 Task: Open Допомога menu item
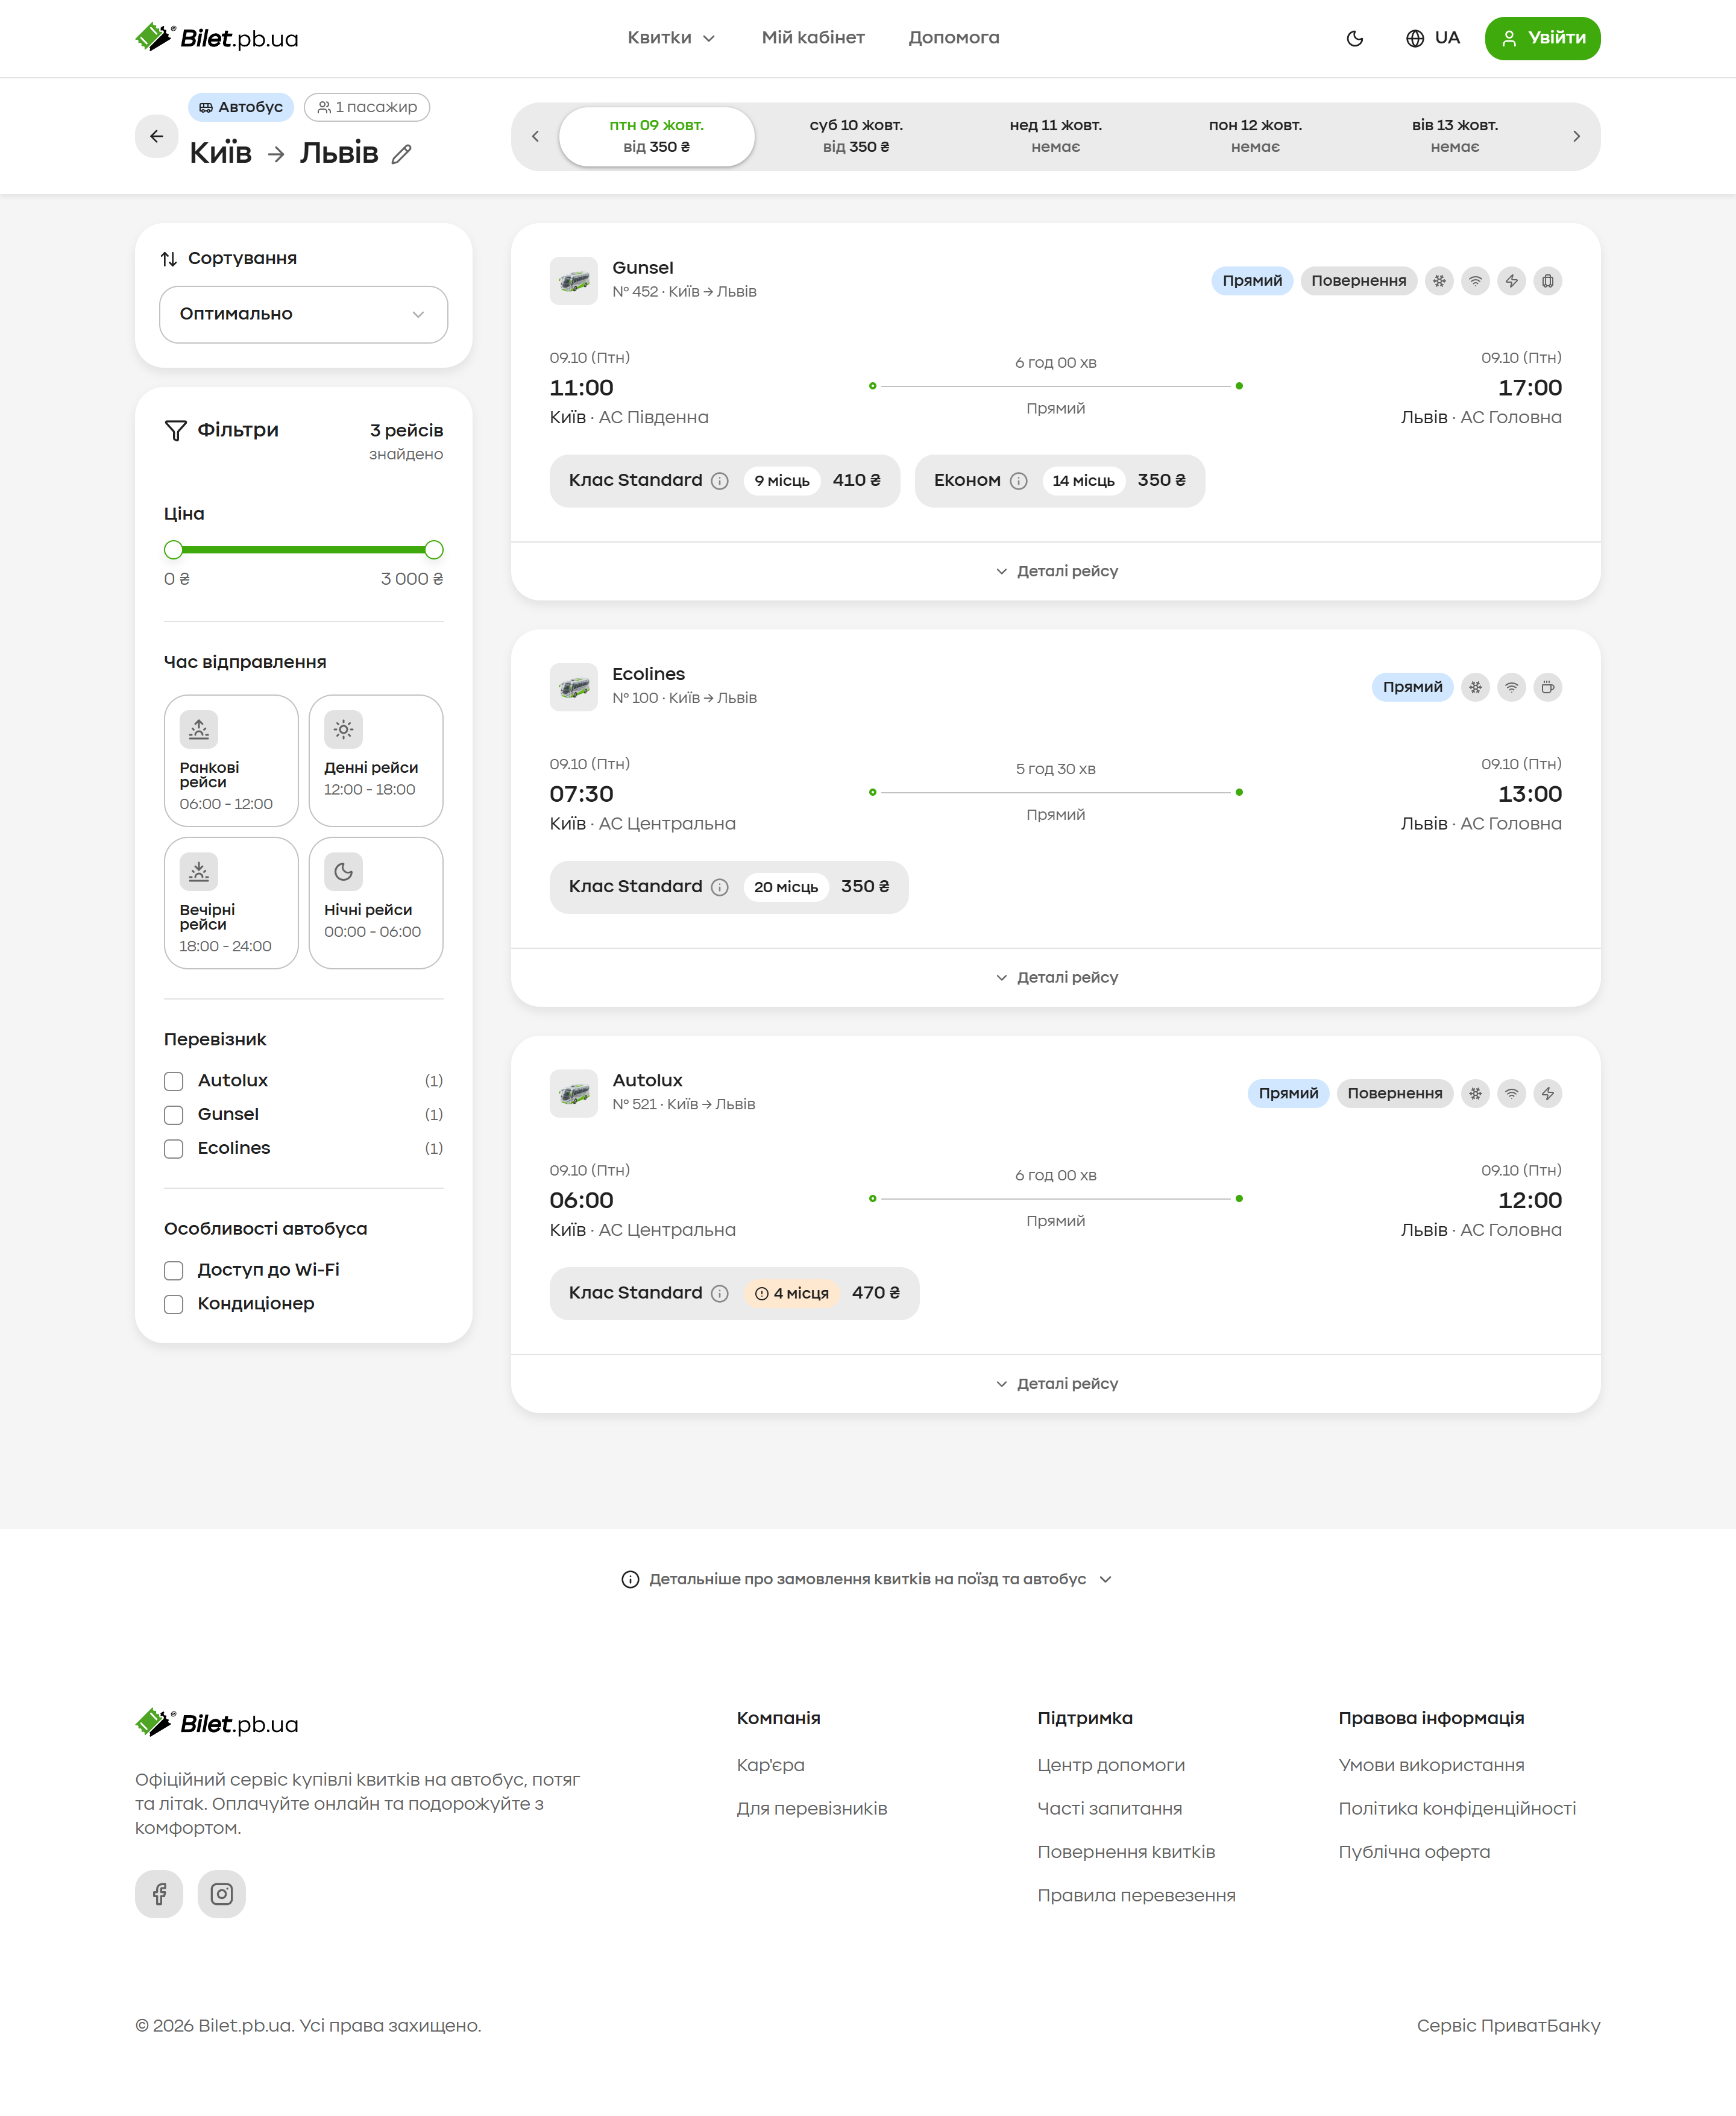coord(954,38)
